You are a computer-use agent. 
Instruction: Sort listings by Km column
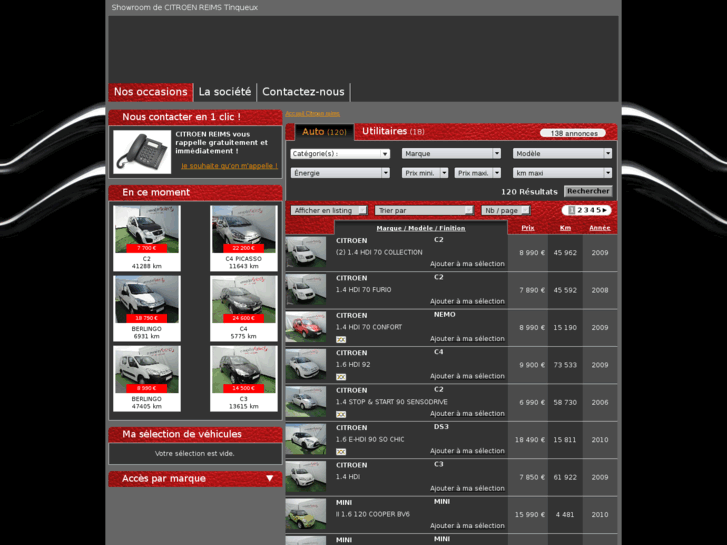(565, 228)
